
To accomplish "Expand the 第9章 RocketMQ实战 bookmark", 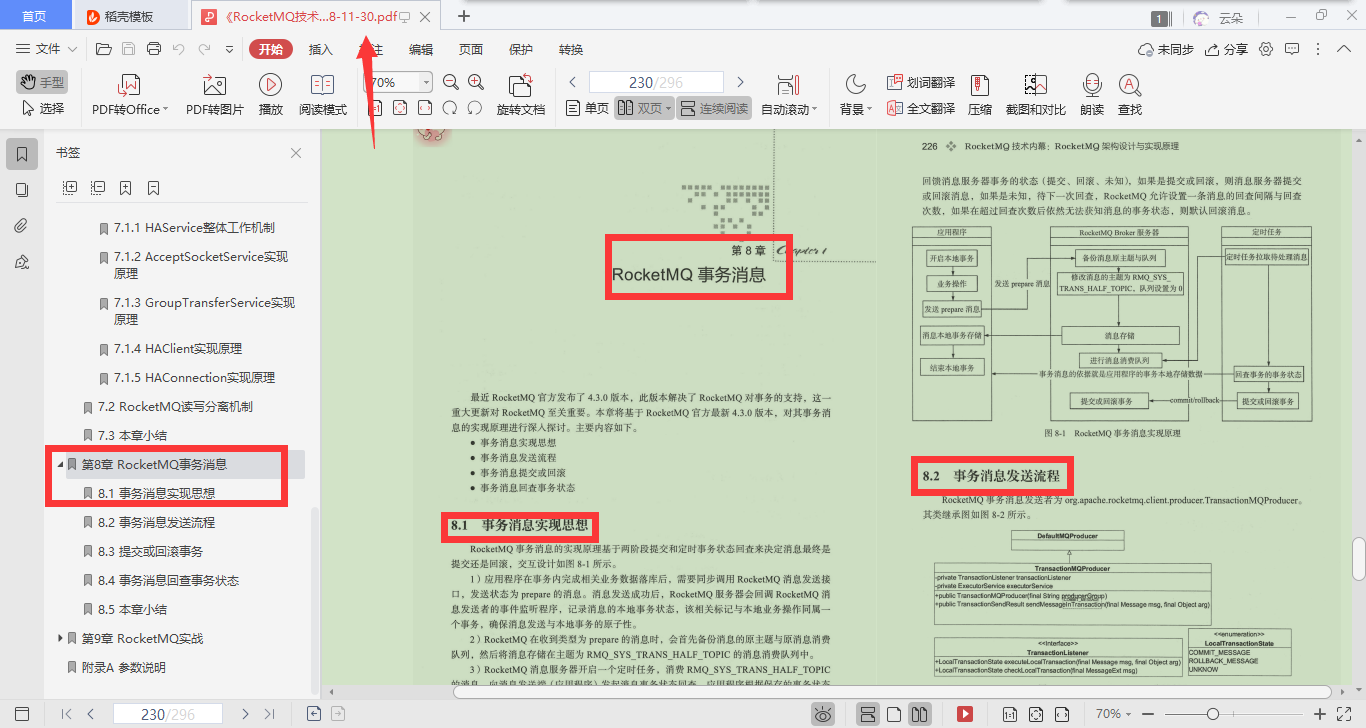I will (60, 638).
